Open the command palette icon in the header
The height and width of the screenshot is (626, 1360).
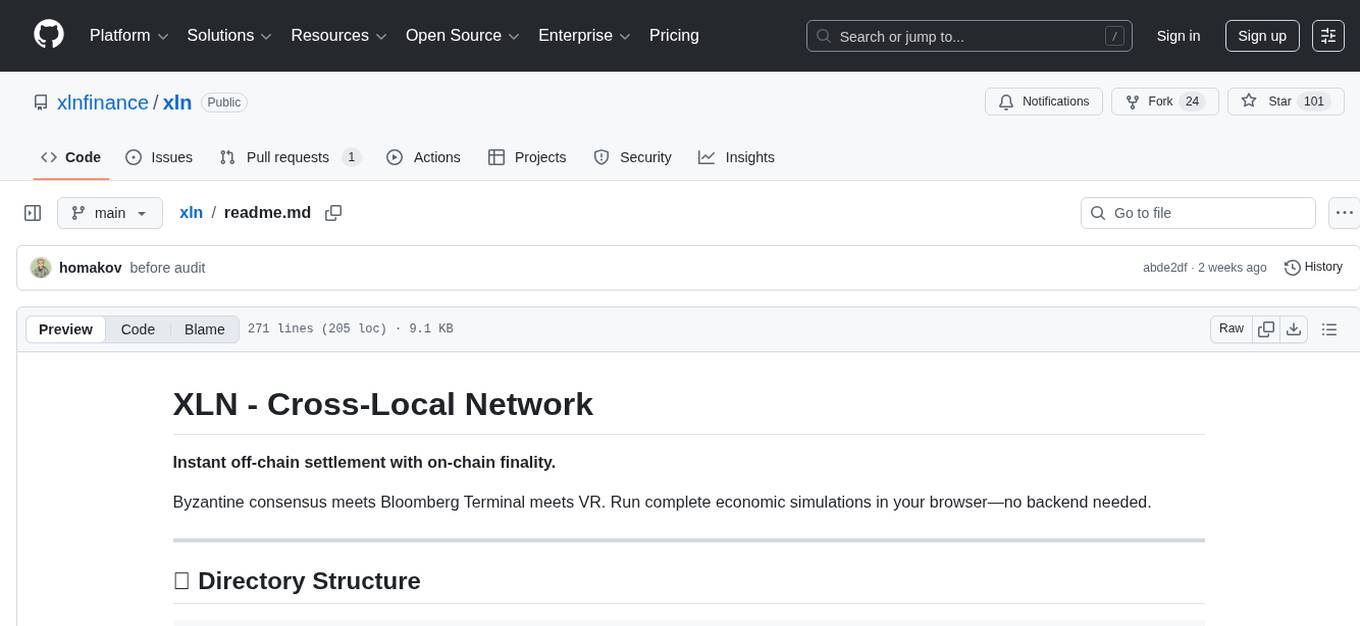pyautogui.click(x=1328, y=35)
